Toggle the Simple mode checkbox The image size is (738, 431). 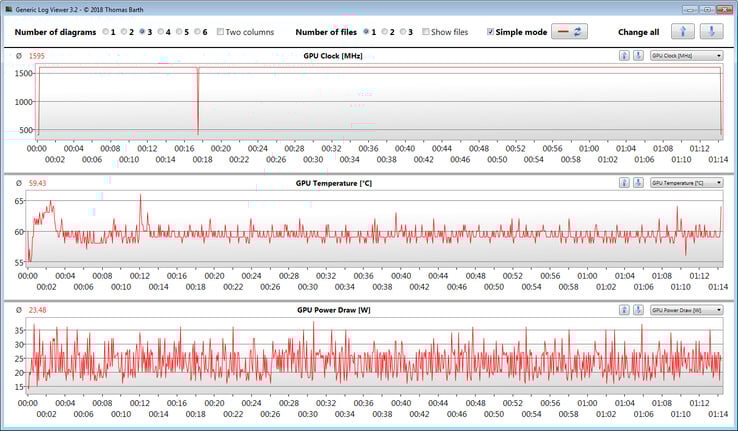click(490, 32)
